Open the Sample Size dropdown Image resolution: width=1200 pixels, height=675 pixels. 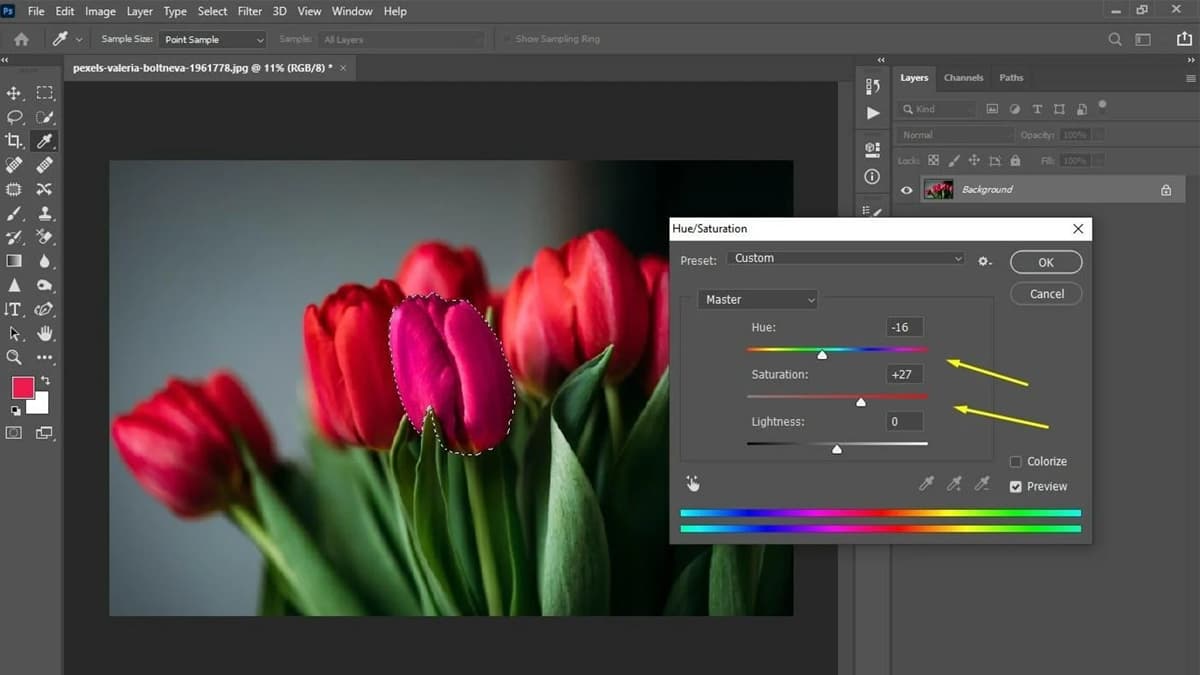tap(212, 40)
